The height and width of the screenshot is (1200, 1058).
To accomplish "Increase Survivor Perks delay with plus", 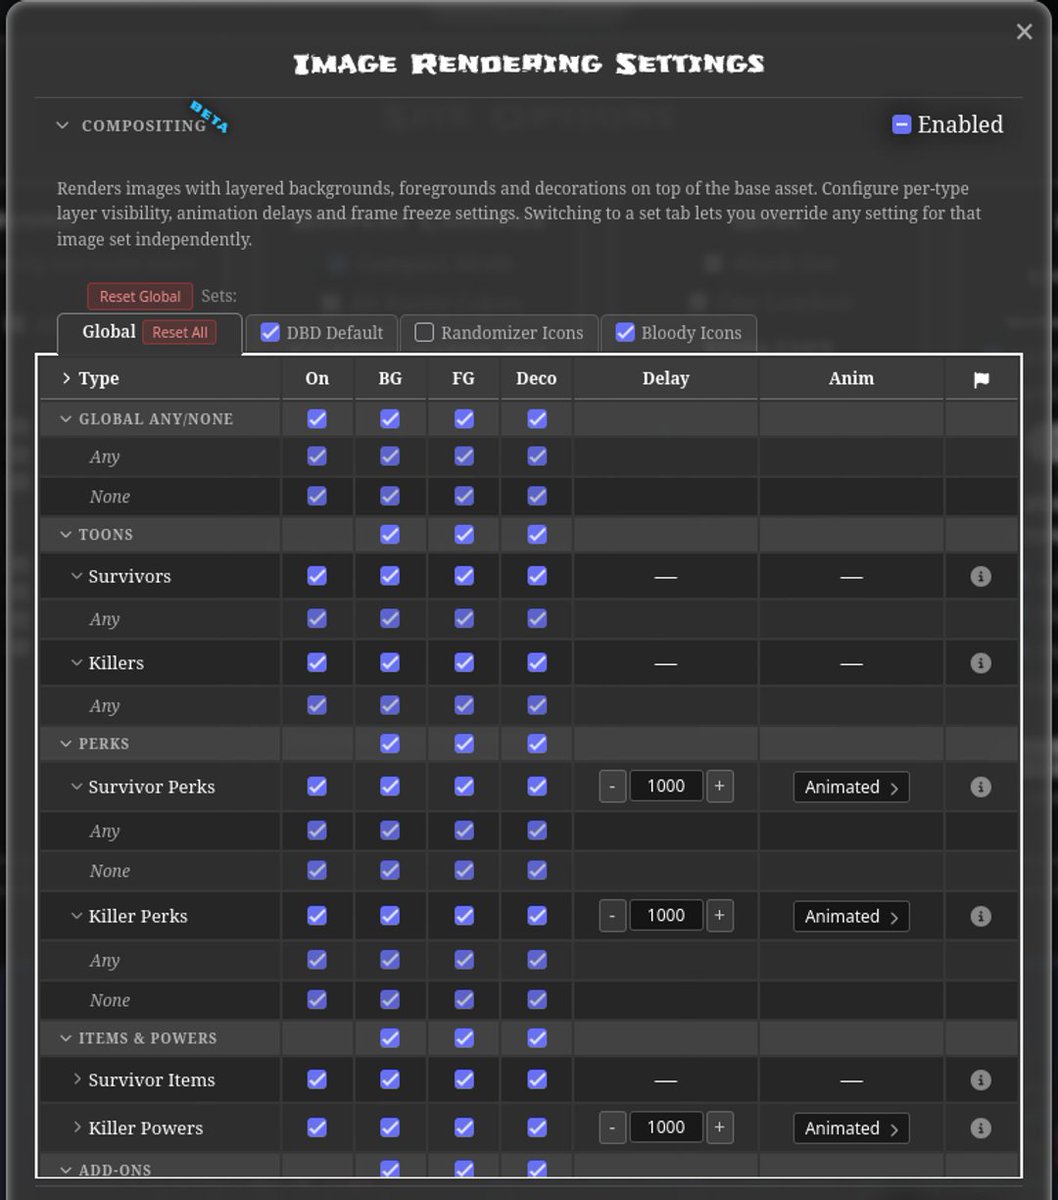I will (x=719, y=787).
